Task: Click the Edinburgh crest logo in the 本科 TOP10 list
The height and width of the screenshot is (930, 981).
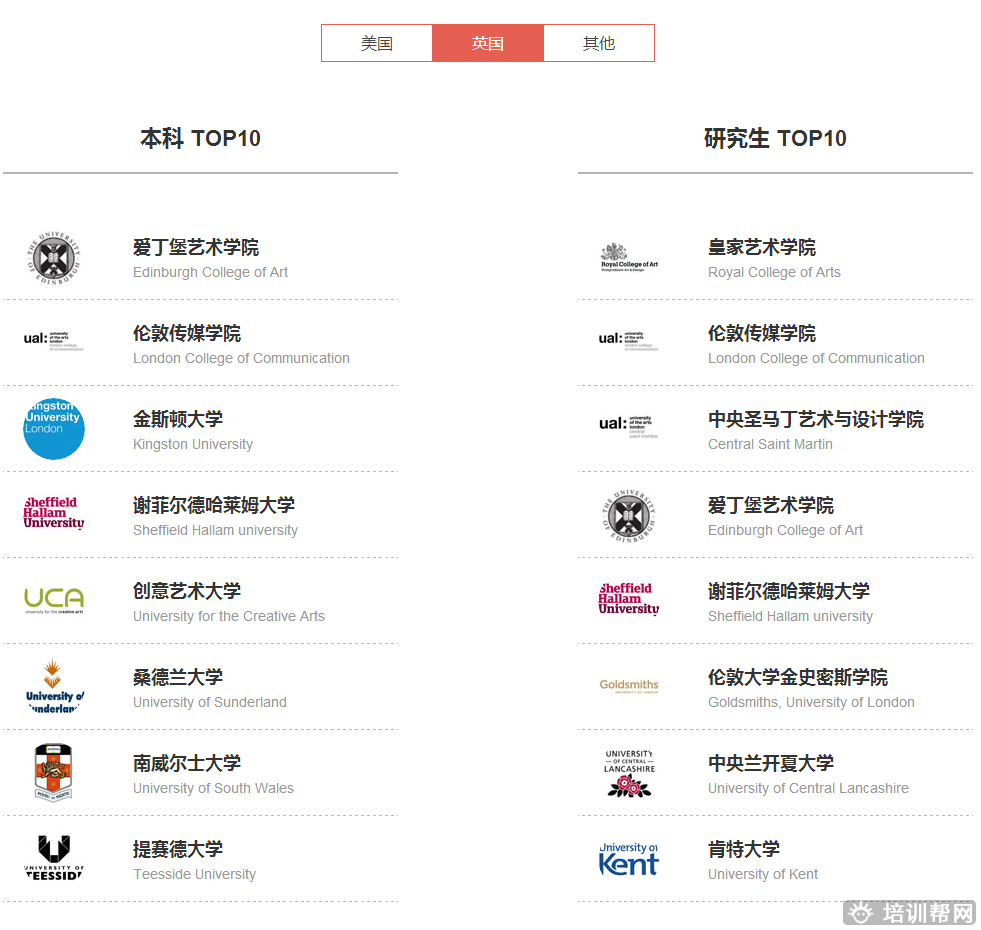Action: click(54, 258)
